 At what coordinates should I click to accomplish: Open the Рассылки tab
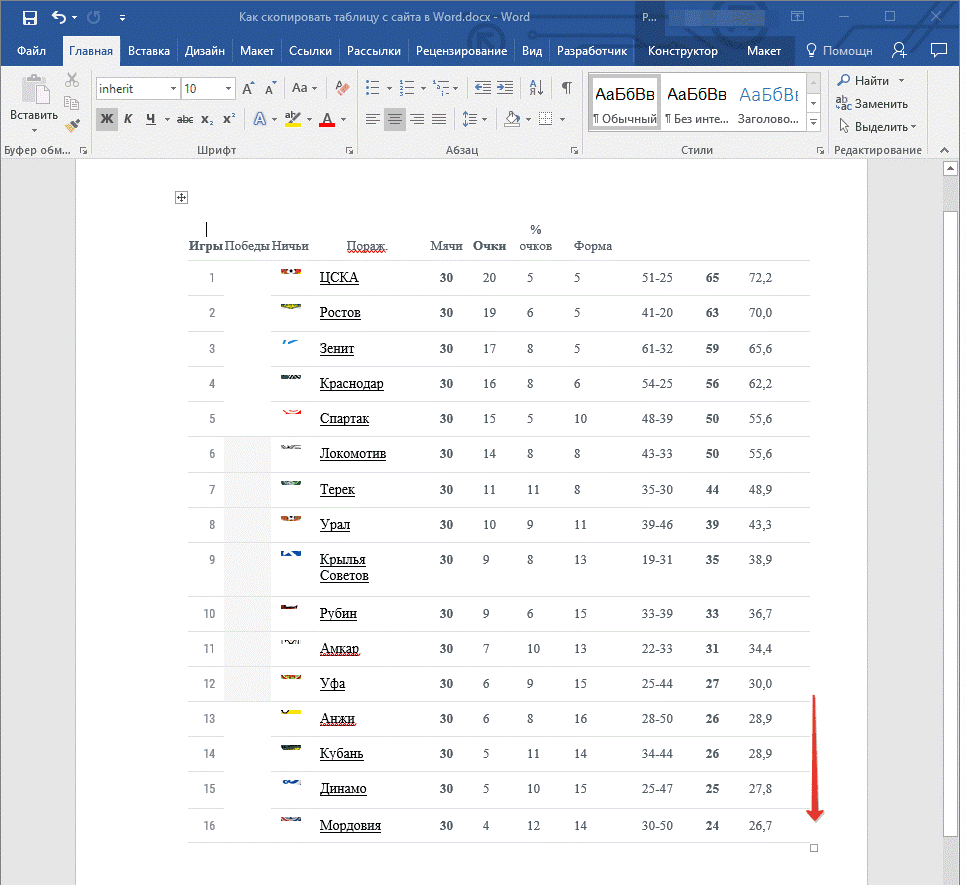373,51
